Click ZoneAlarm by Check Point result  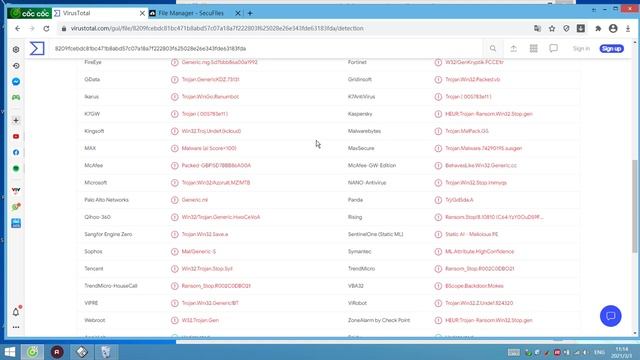point(489,320)
